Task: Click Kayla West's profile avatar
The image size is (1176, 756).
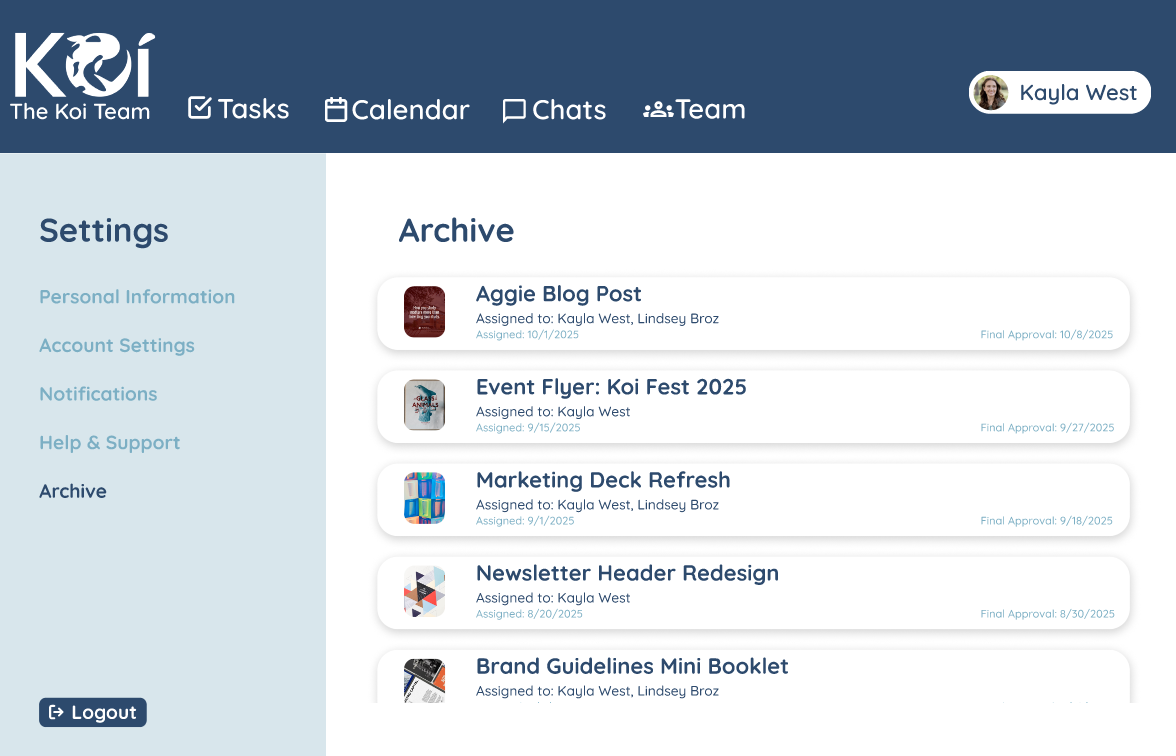Action: point(991,93)
